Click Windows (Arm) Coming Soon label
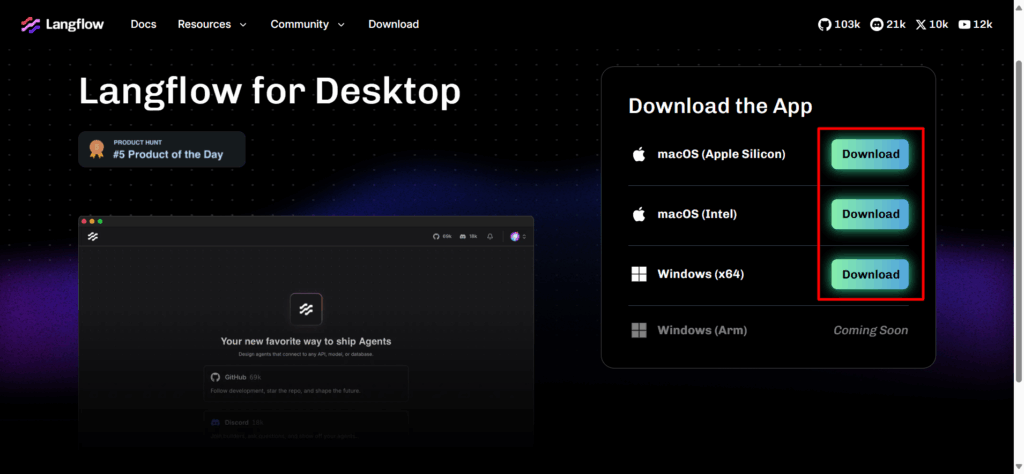The height and width of the screenshot is (474, 1024). (870, 330)
